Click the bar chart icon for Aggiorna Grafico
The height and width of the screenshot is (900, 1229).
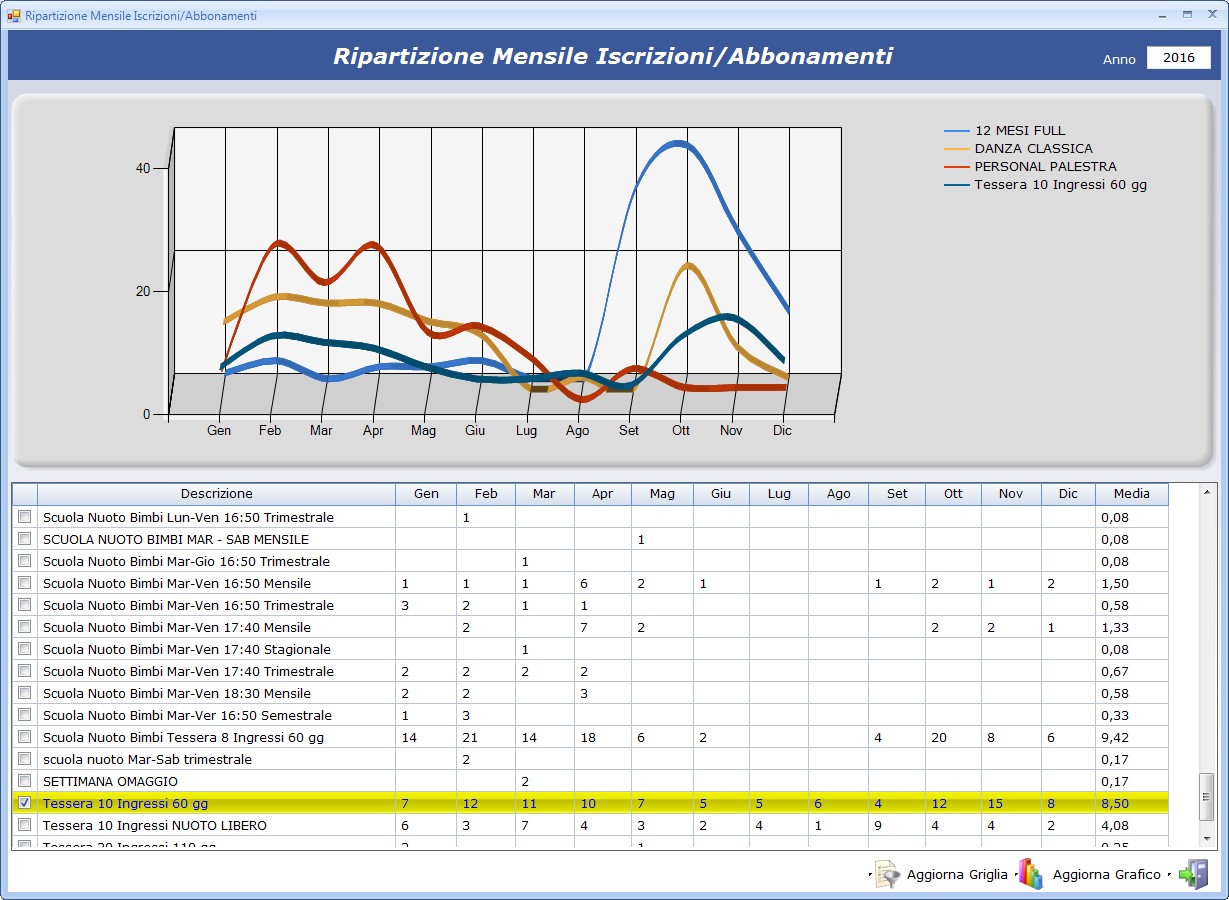1031,874
